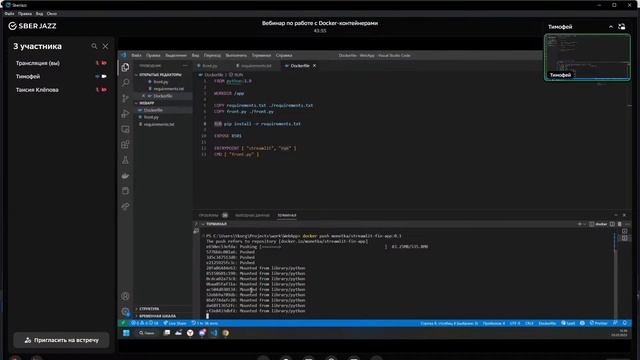Screen dimensions: 640x360
Task: Open the Source Control view
Action: coord(125,98)
